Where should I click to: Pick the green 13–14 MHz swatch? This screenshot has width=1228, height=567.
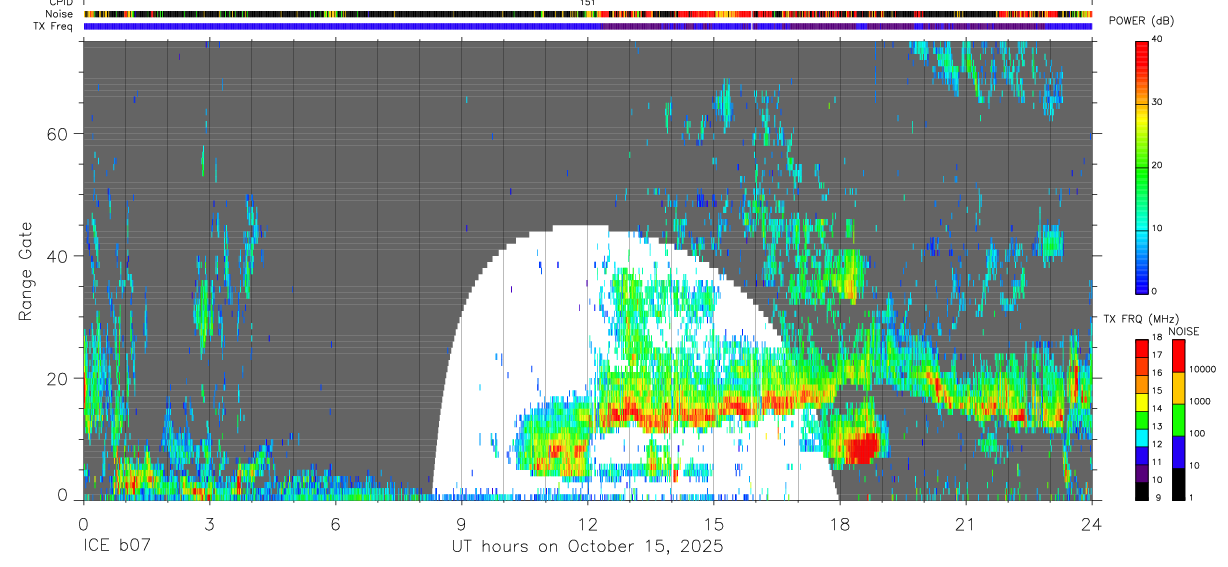(x=1142, y=419)
